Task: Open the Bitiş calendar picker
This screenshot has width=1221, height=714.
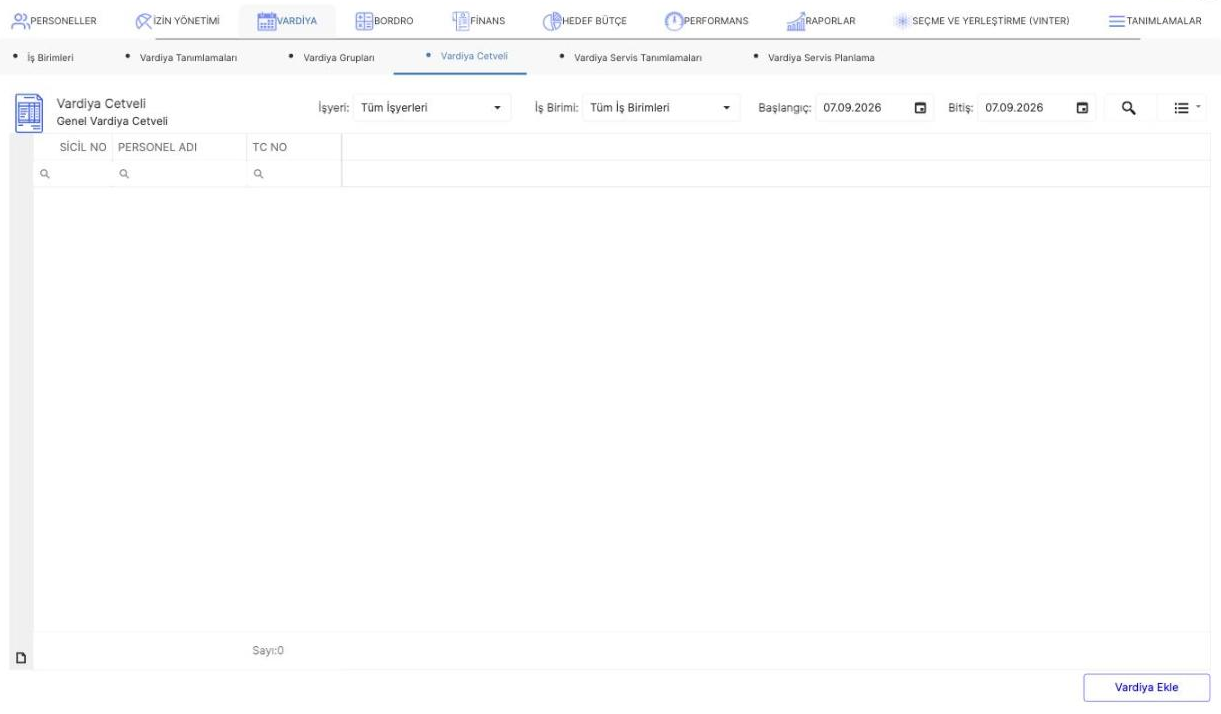Action: pos(1083,108)
